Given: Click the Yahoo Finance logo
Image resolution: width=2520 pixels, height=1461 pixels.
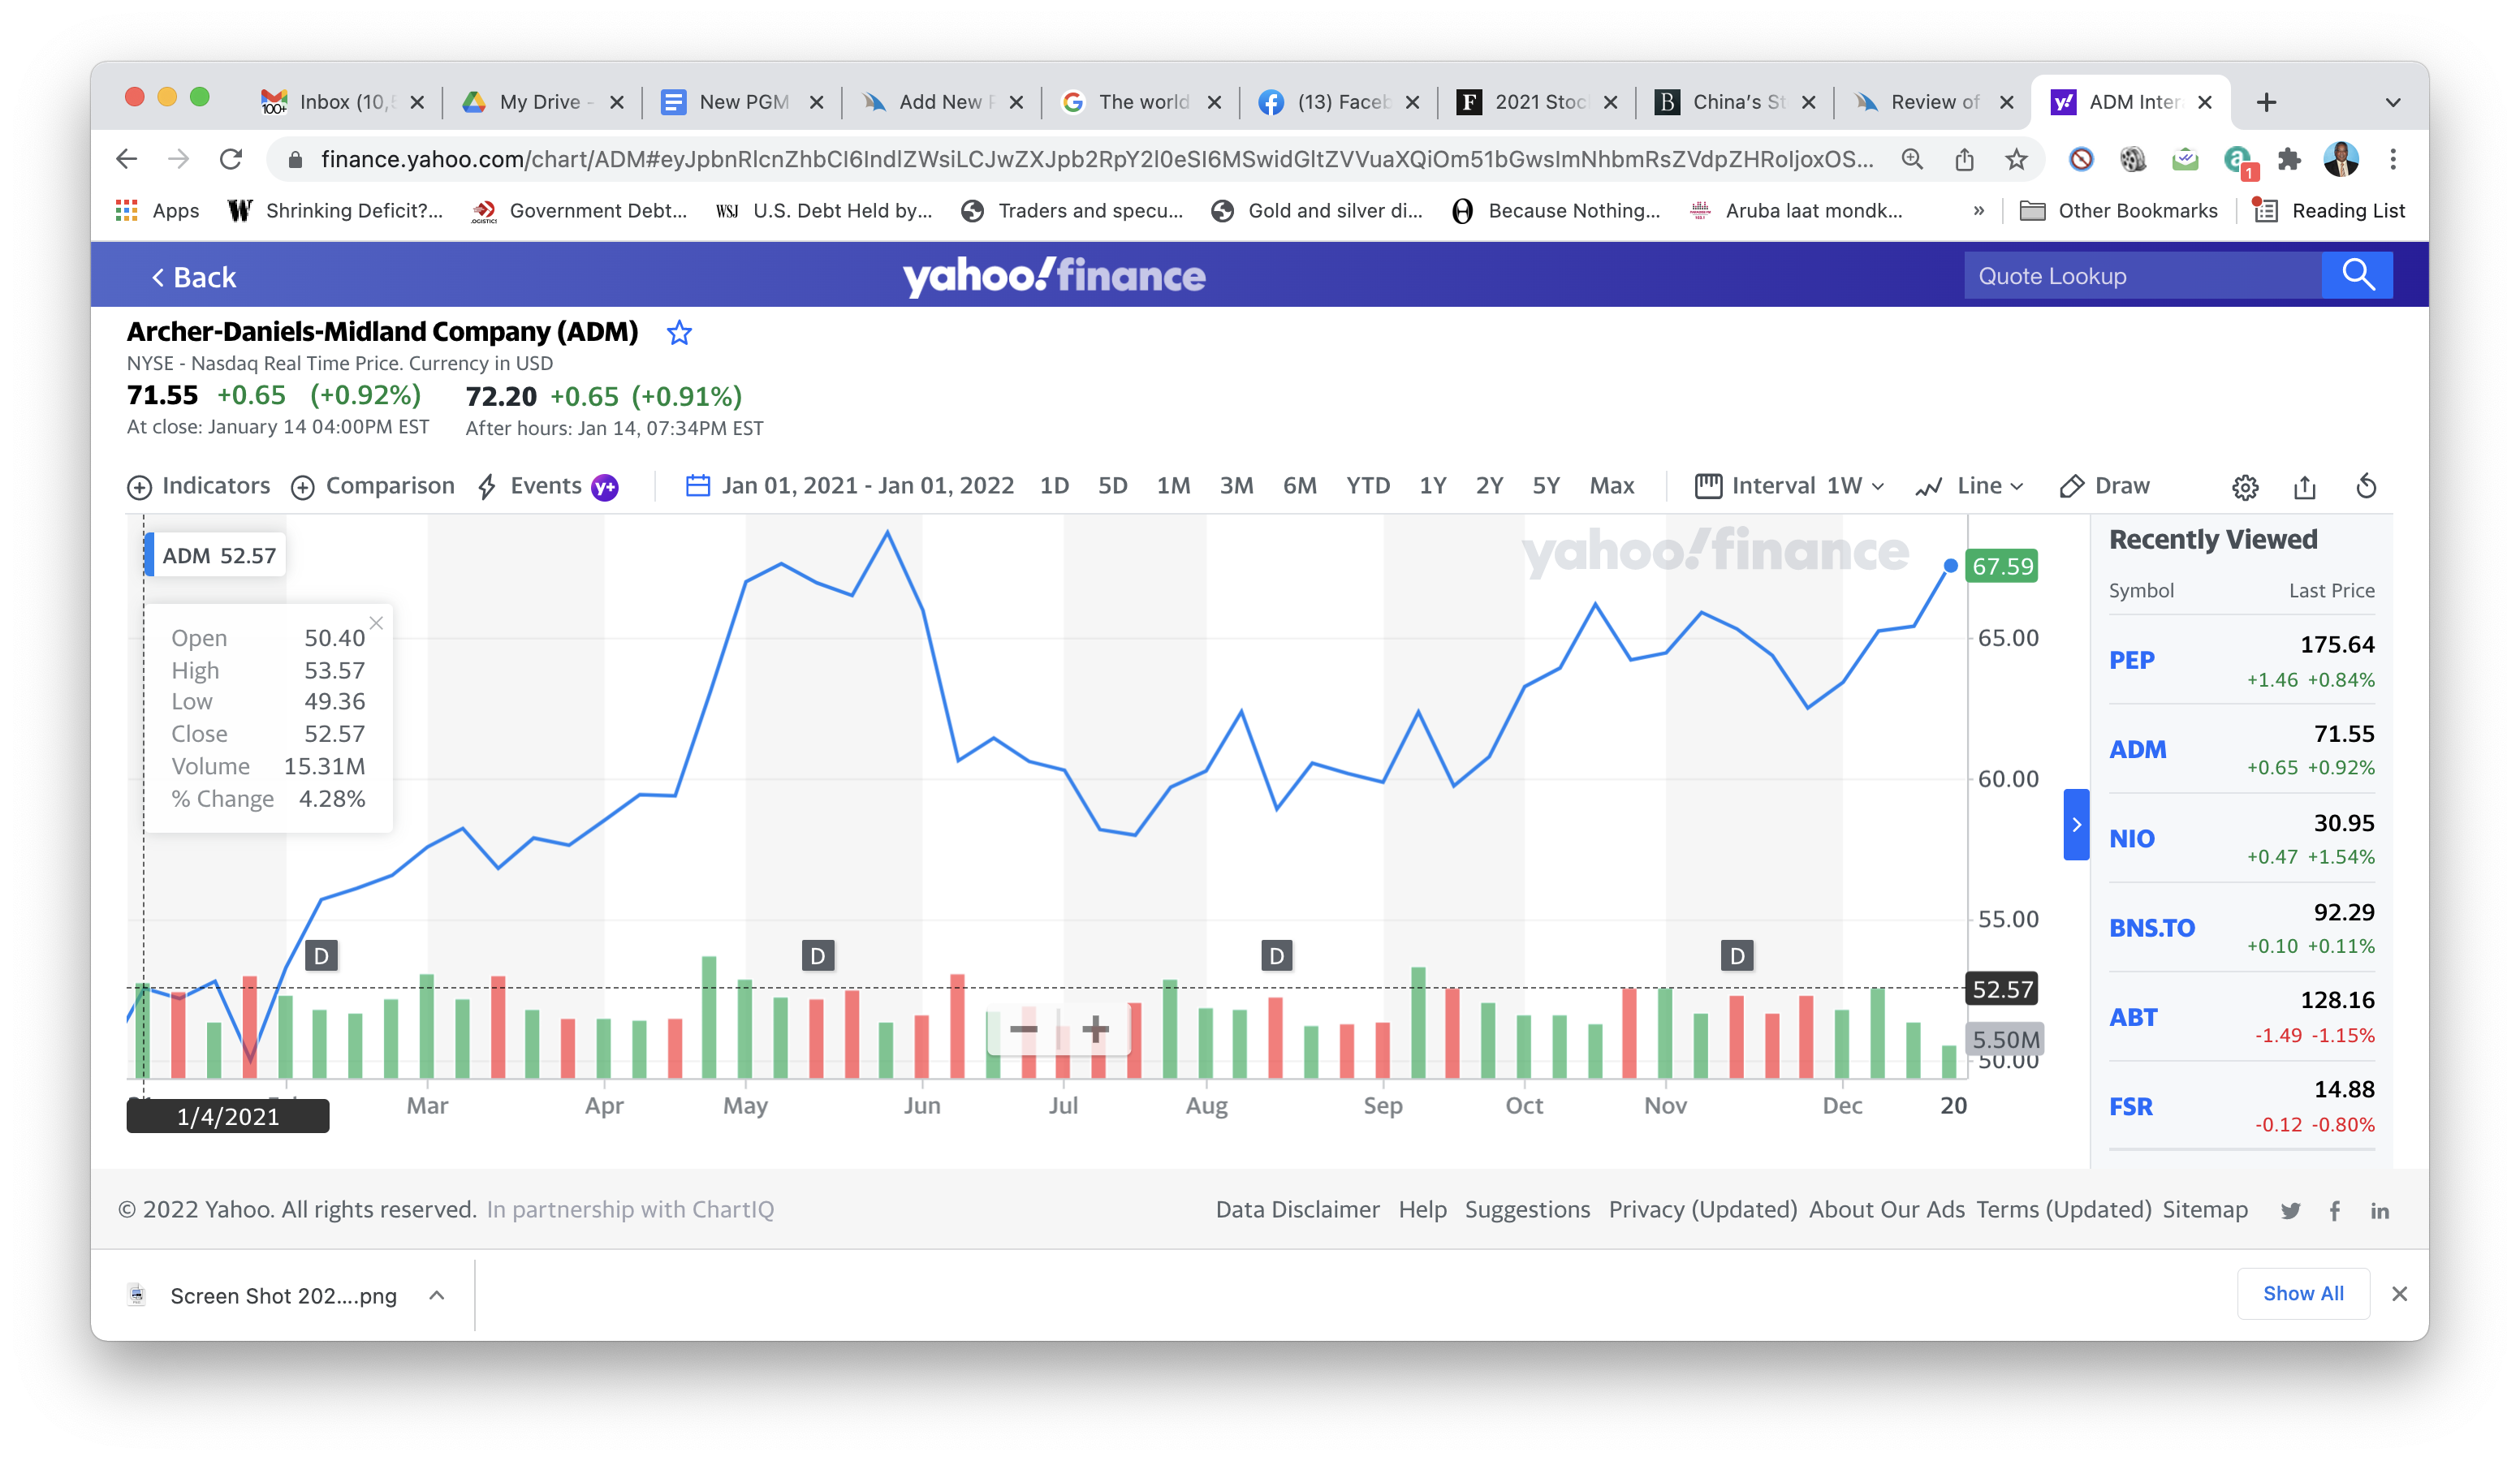Looking at the screenshot, I should coord(1054,275).
